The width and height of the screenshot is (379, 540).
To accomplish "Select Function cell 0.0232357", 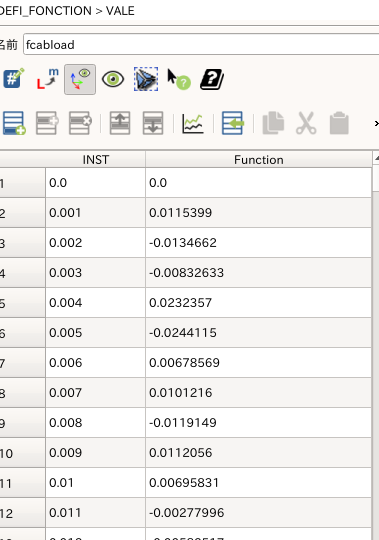I will pyautogui.click(x=259, y=303).
